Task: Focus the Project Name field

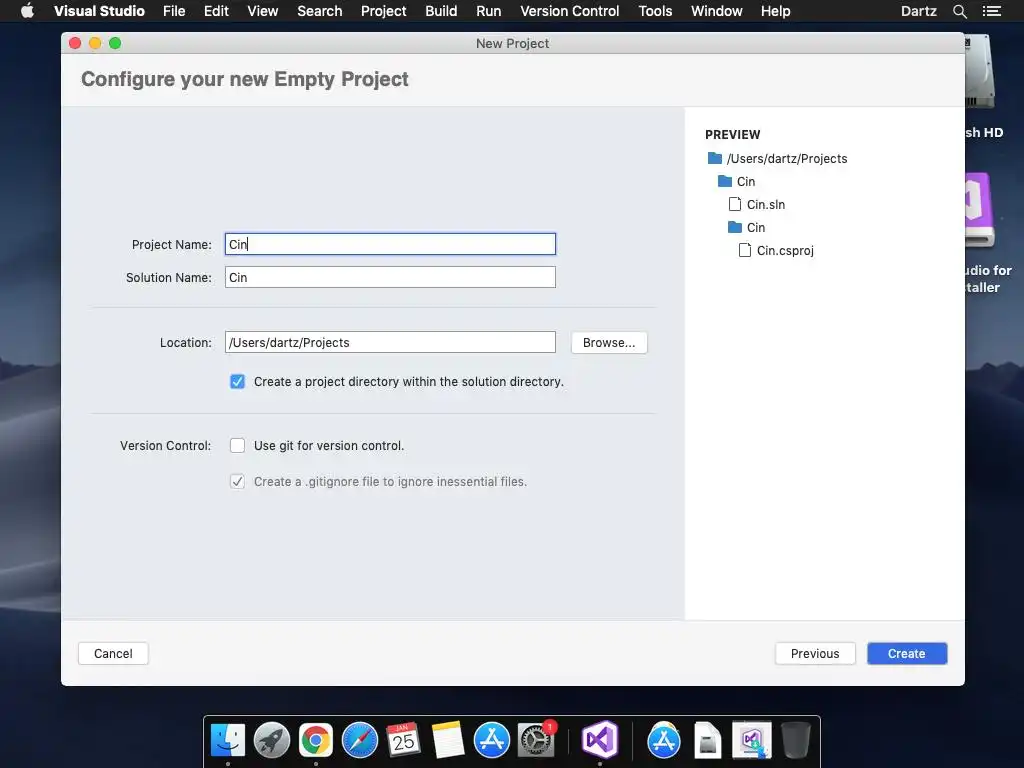Action: tap(391, 244)
